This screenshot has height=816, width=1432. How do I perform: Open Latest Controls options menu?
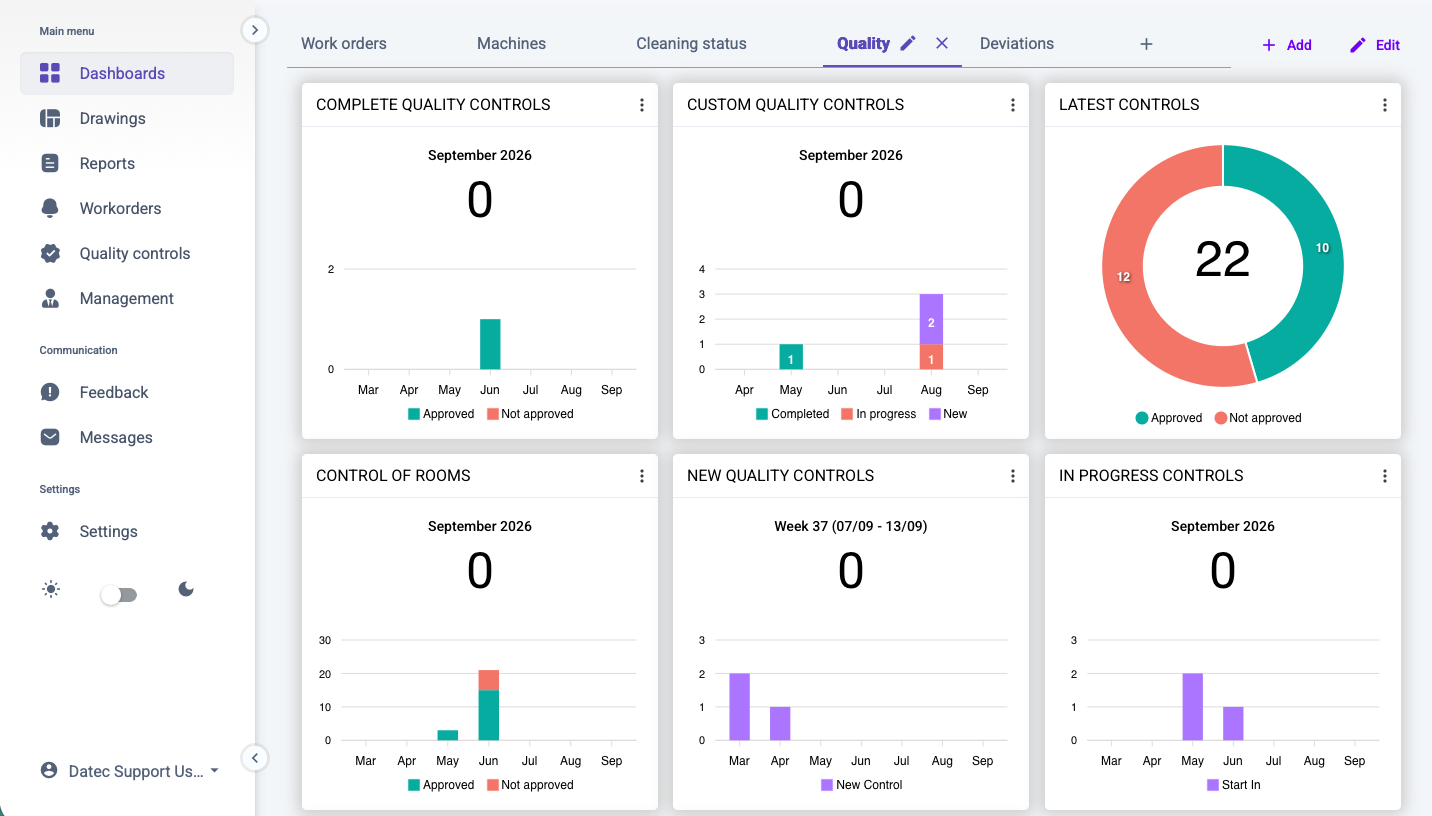tap(1385, 105)
